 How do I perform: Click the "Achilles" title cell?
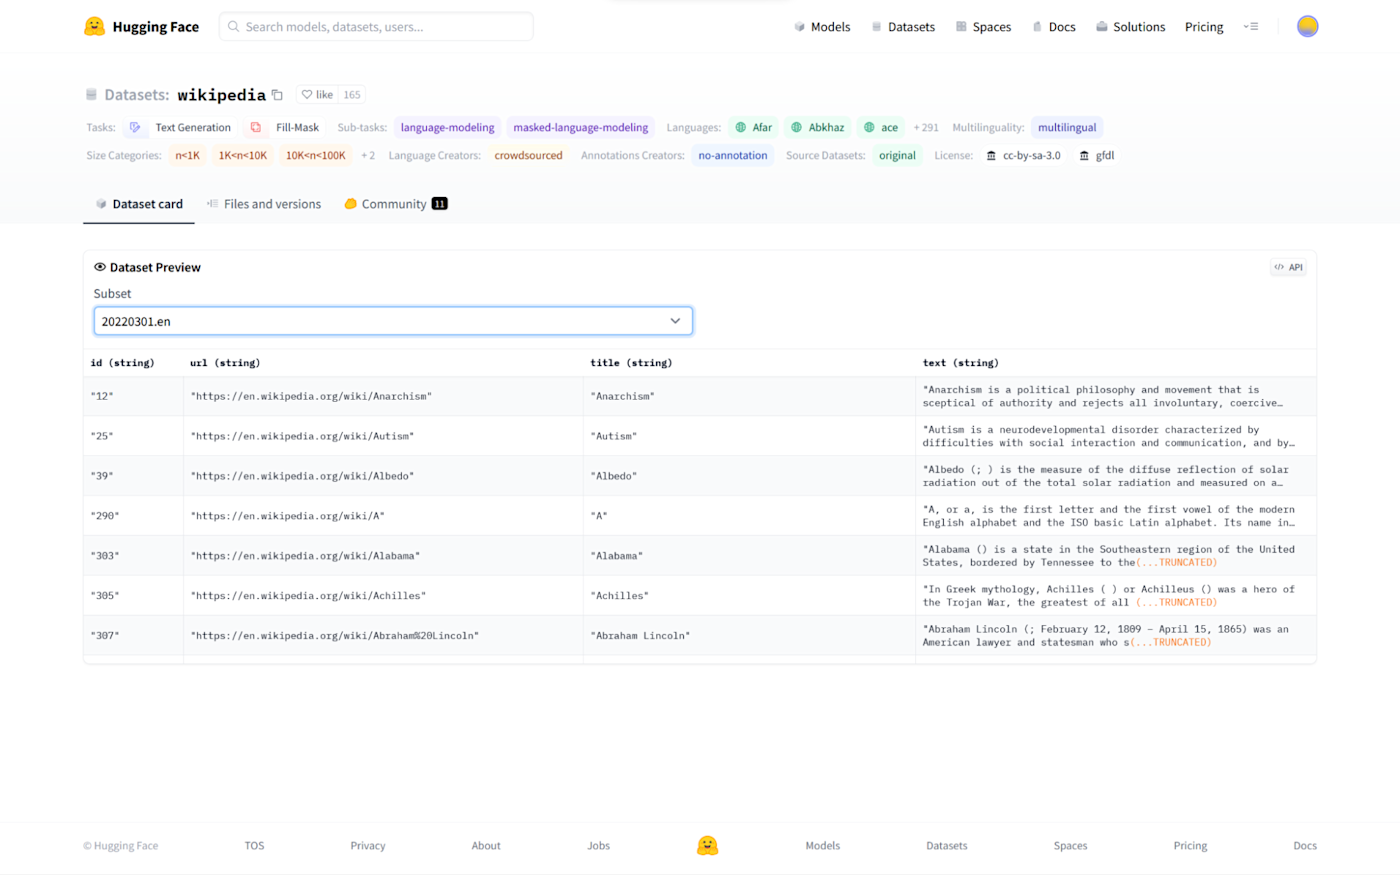749,596
